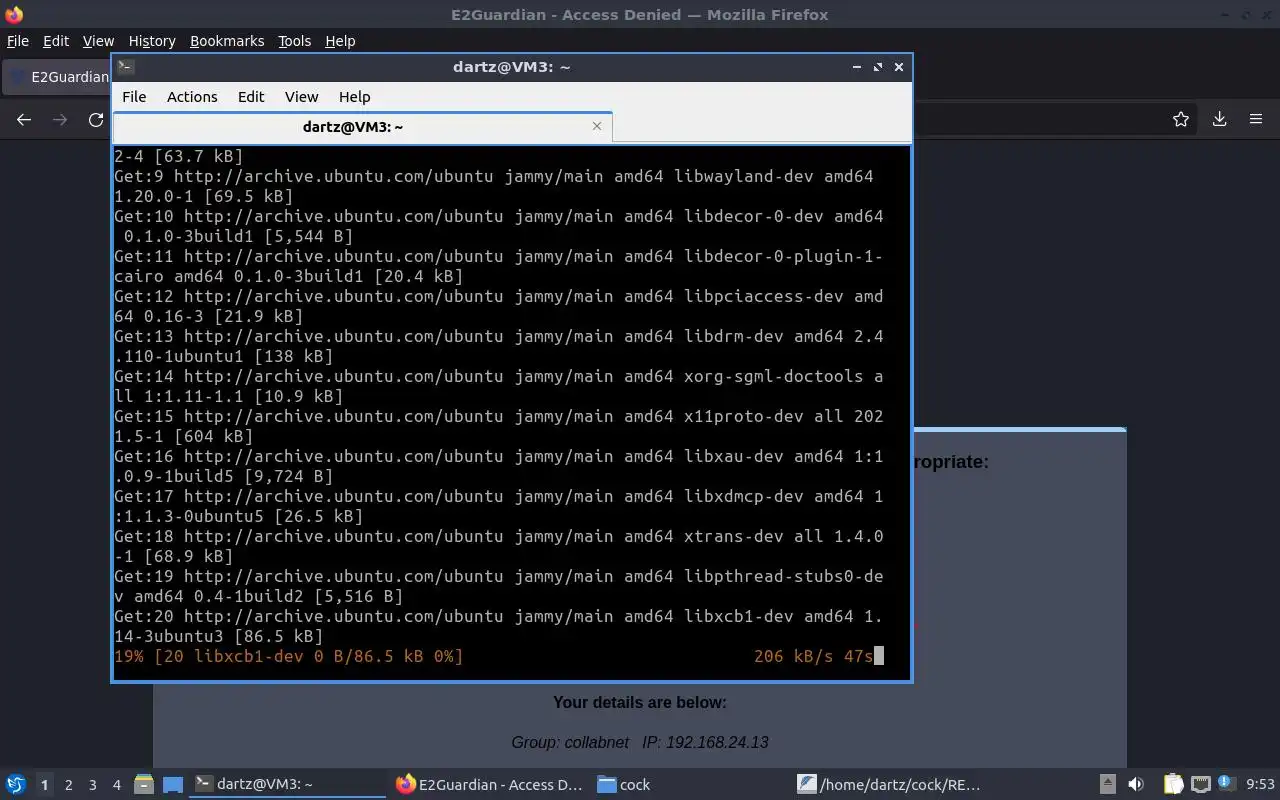
Task: Open the desktop start menu icon
Action: [x=16, y=785]
